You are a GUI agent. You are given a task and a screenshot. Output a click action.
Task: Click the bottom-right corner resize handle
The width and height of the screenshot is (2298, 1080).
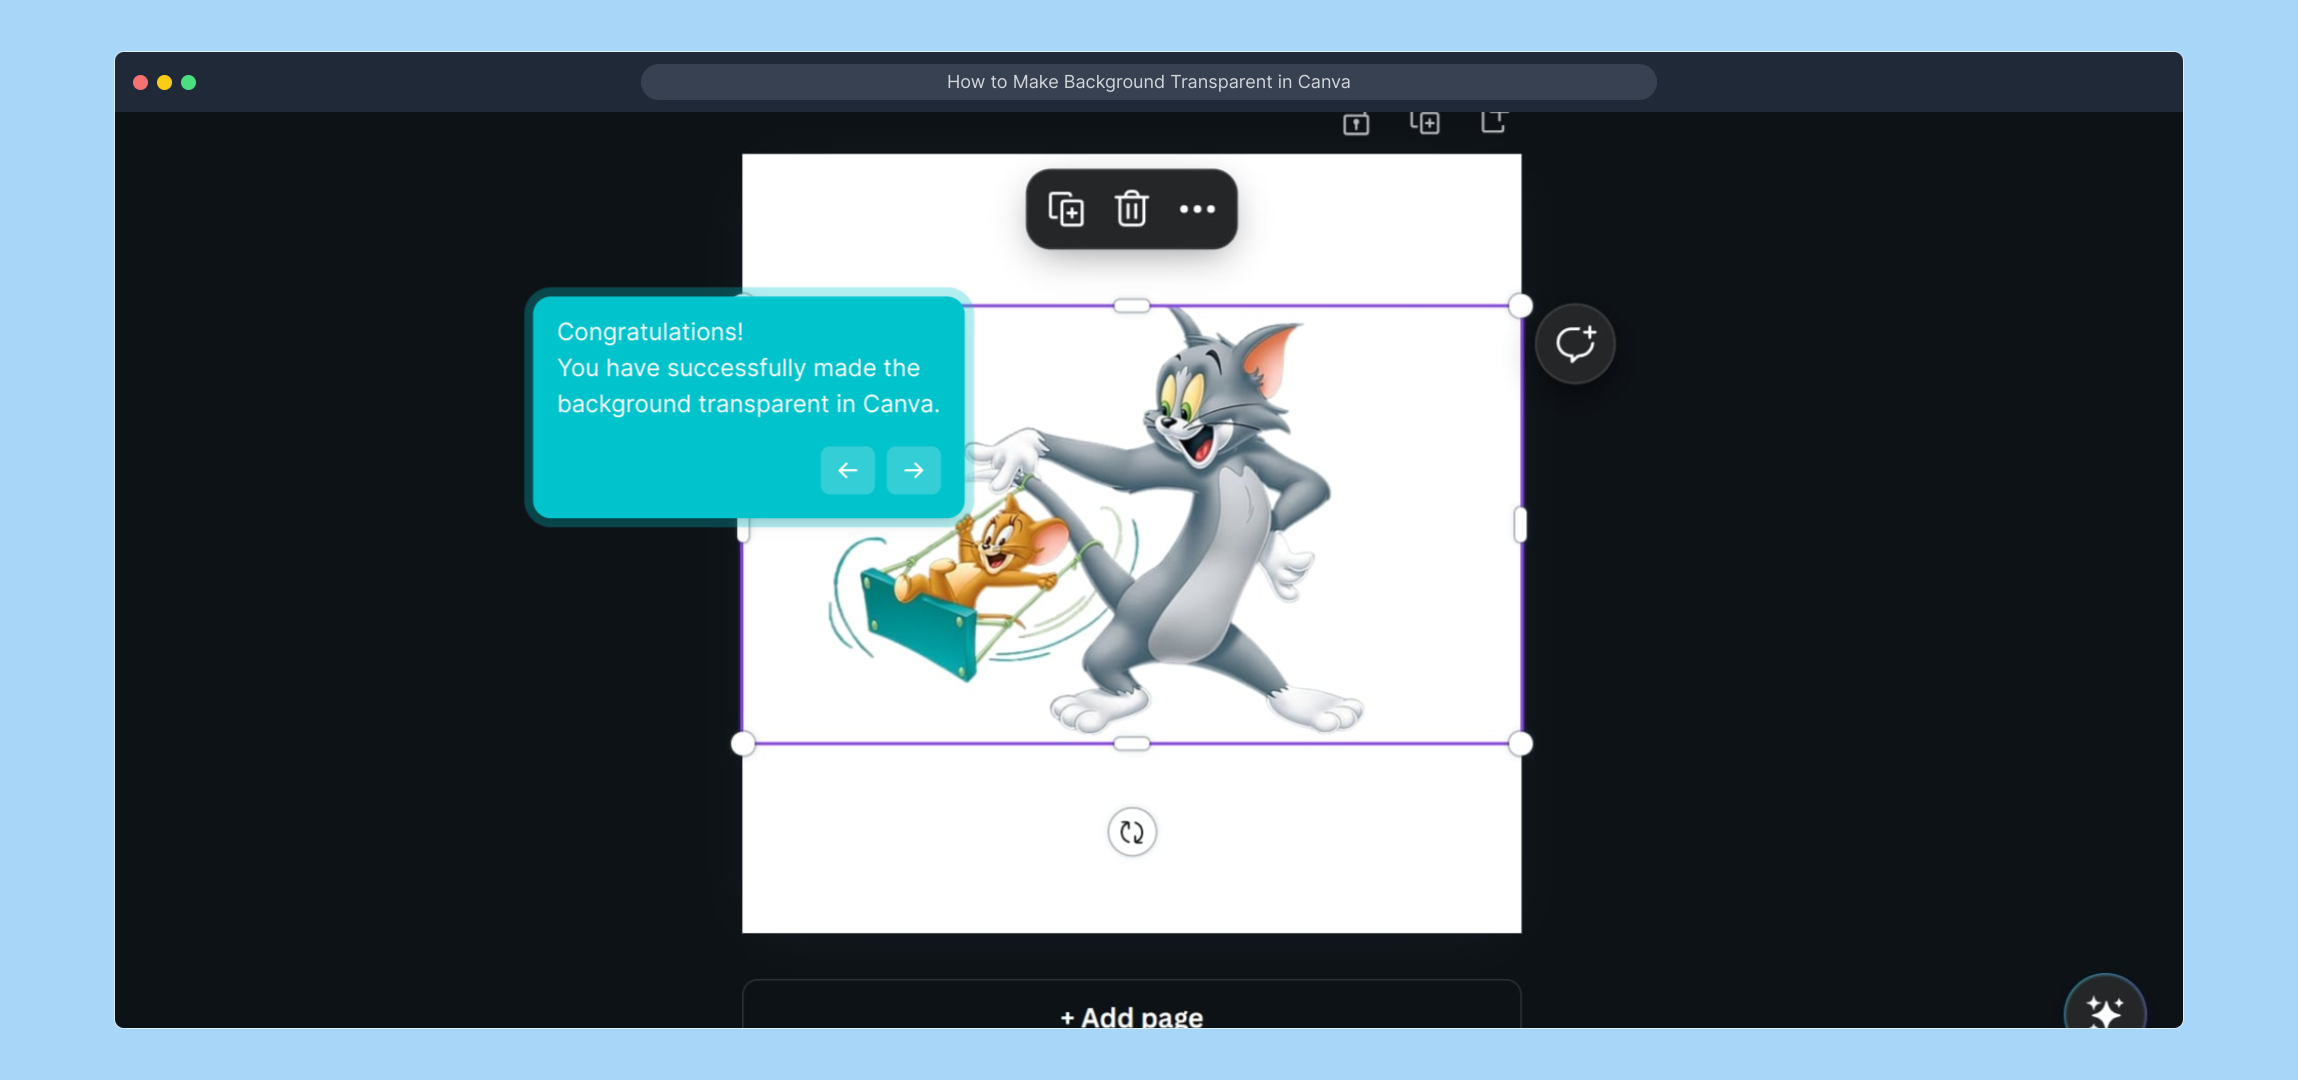(1520, 744)
